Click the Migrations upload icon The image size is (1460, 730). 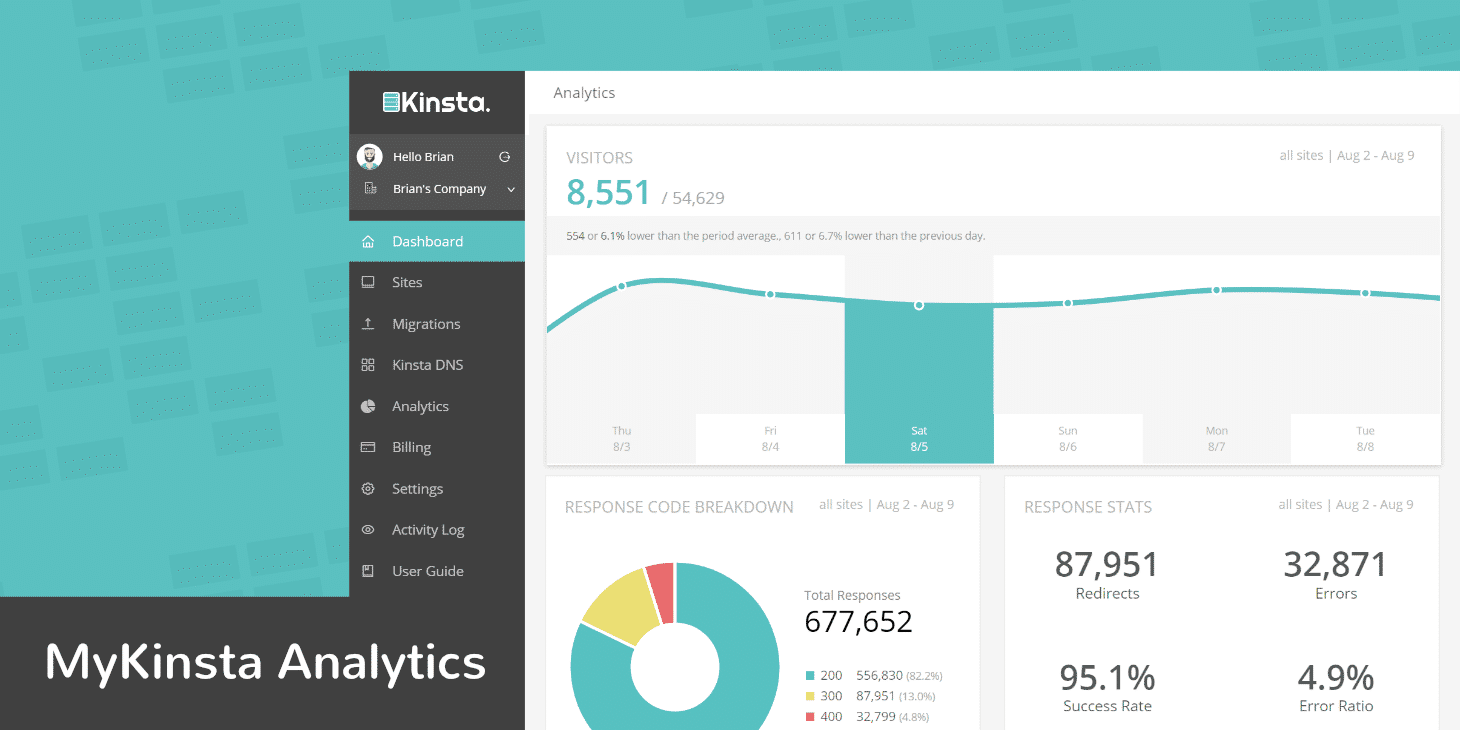[x=368, y=323]
